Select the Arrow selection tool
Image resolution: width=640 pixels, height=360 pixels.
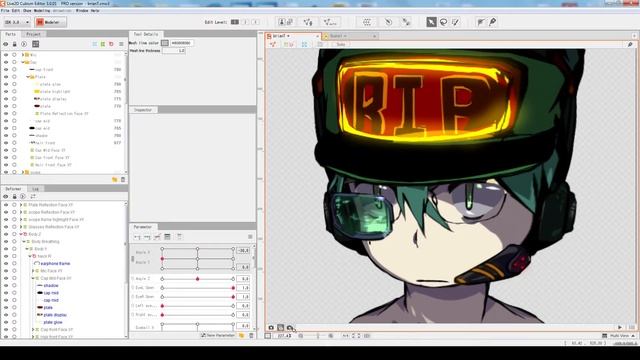click(431, 22)
